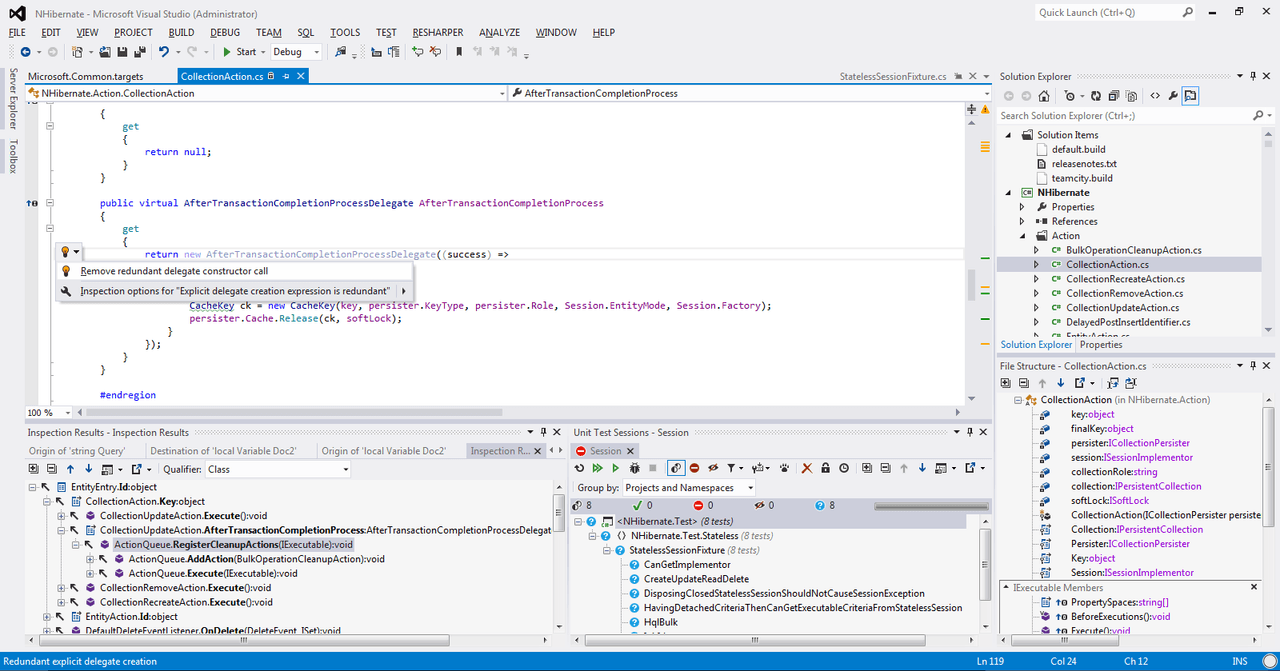The height and width of the screenshot is (671, 1280).
Task: Click the Inspection Results vertical scrollbar
Action: click(x=559, y=556)
